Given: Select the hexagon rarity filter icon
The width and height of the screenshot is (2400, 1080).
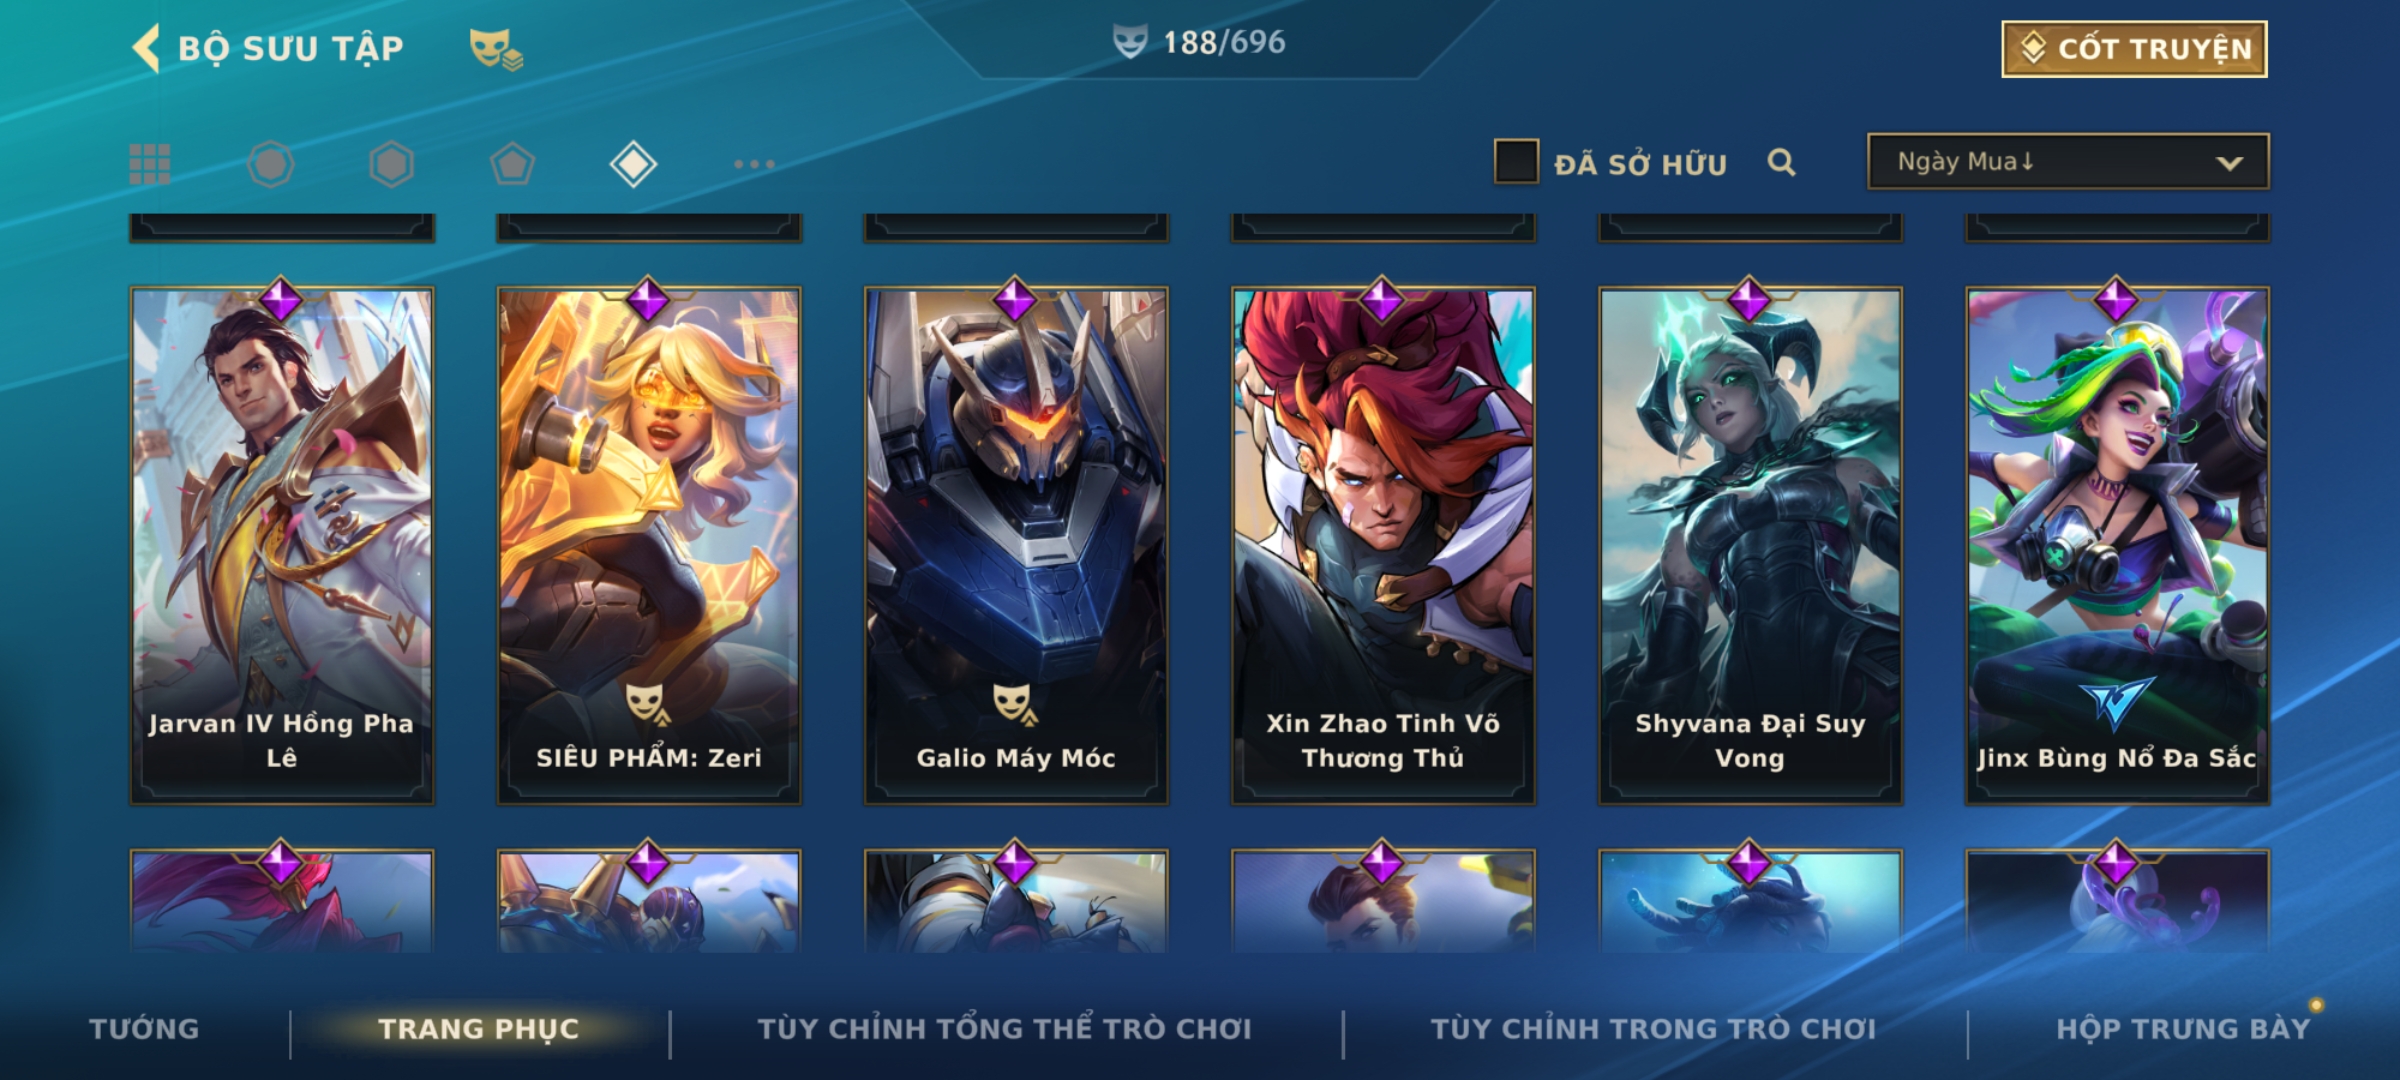Looking at the screenshot, I should (x=391, y=164).
